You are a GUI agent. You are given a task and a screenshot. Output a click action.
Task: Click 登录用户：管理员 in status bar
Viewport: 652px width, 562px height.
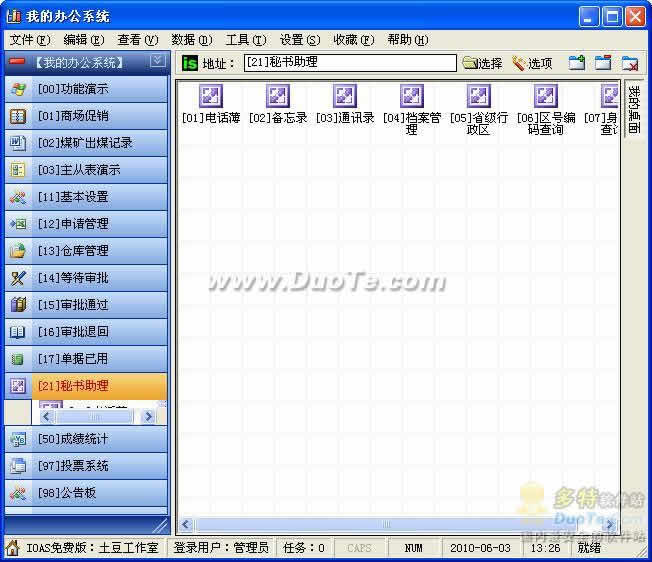coord(221,548)
